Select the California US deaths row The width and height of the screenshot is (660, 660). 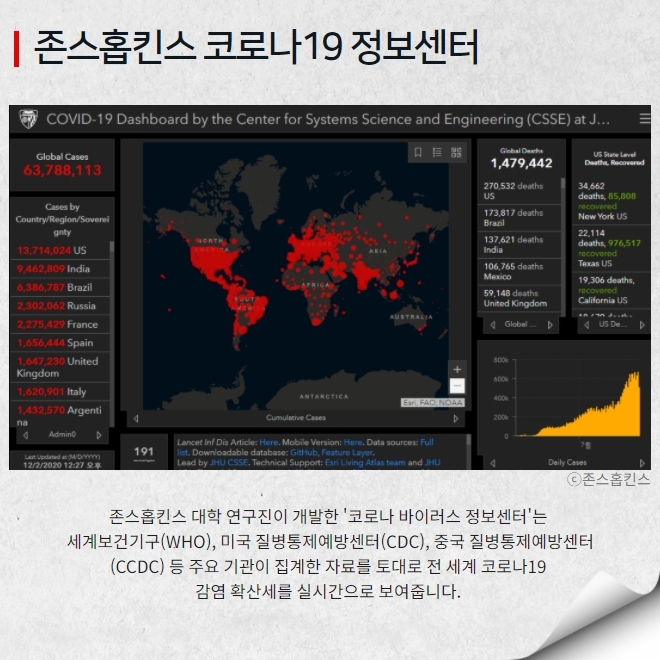tap(611, 290)
